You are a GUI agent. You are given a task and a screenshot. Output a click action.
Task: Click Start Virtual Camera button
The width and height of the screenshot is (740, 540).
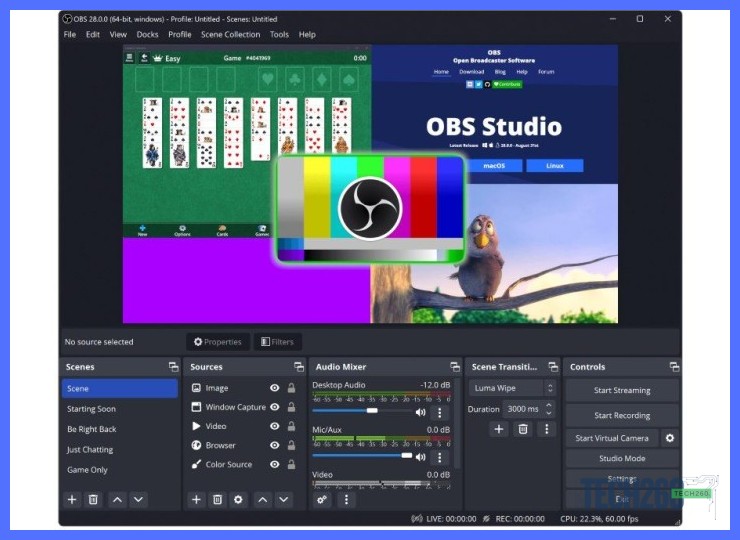pos(612,438)
